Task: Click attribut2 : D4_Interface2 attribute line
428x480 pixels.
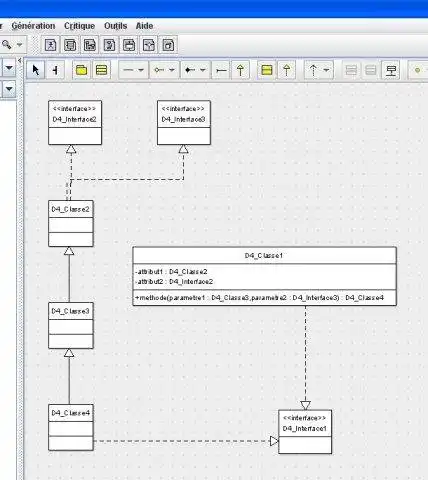Action: coord(174,282)
